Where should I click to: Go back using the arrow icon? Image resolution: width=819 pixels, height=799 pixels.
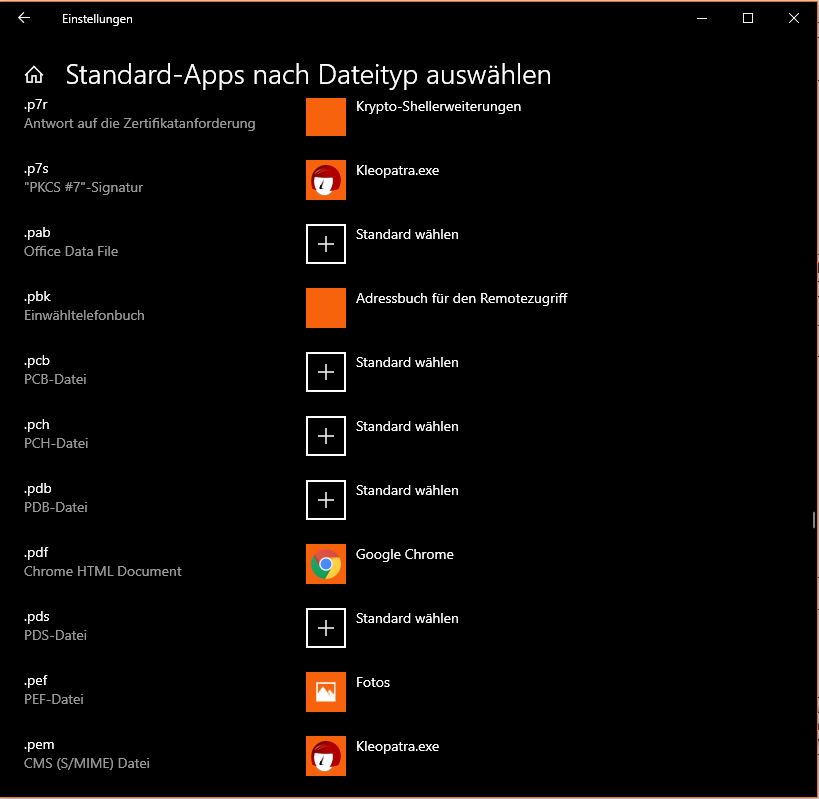pyautogui.click(x=24, y=18)
